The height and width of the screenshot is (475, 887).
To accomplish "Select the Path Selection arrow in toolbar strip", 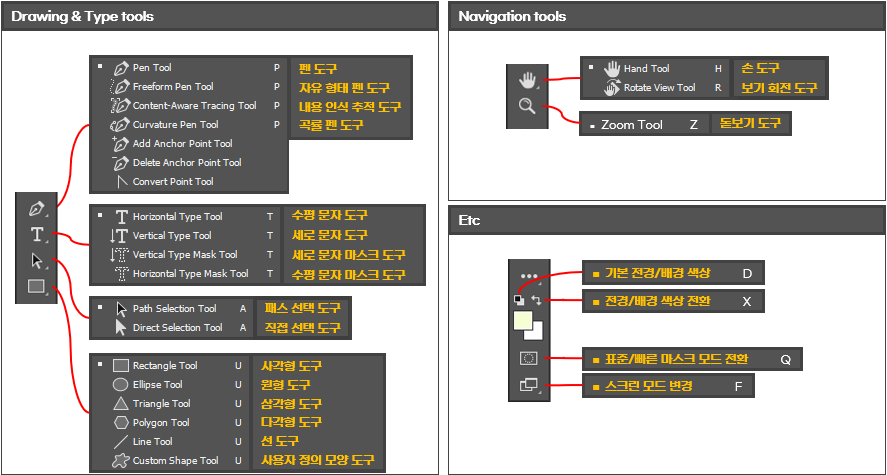I will 37,261.
